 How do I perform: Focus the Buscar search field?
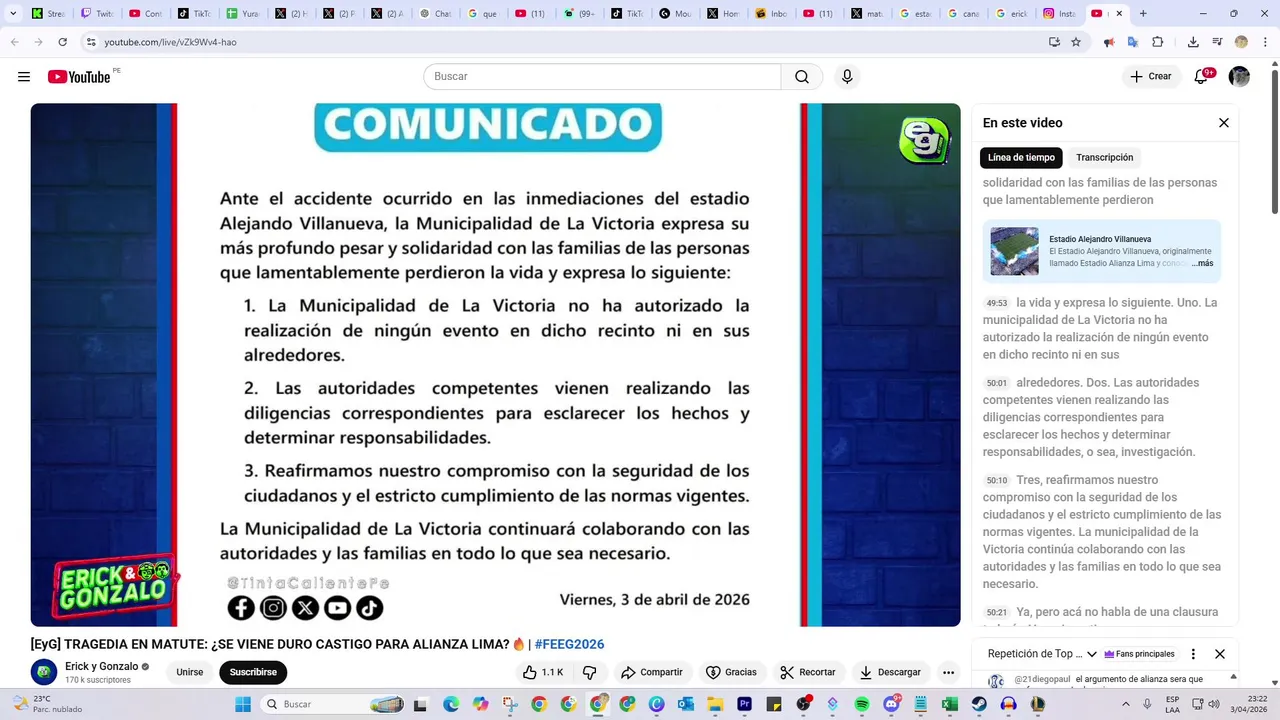click(x=602, y=77)
